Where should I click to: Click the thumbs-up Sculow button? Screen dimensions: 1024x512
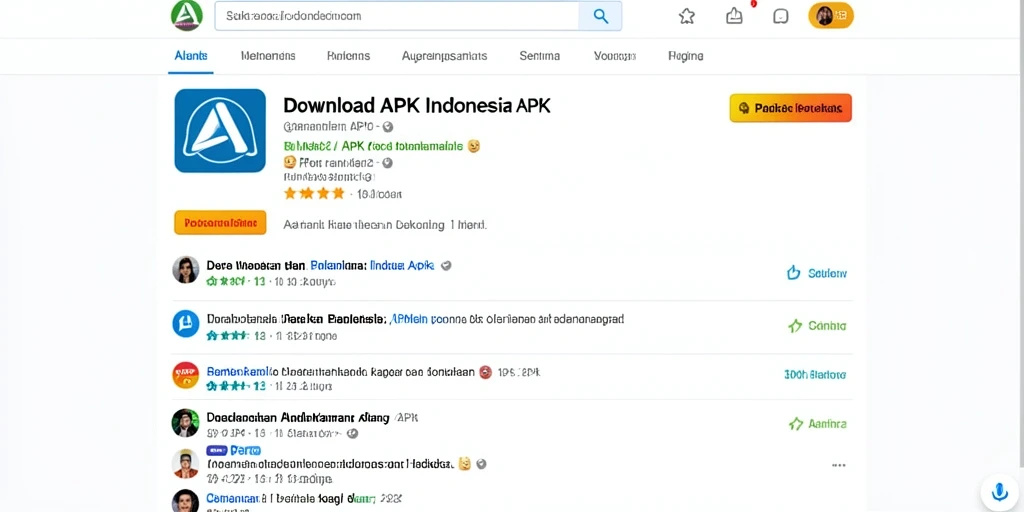click(816, 273)
